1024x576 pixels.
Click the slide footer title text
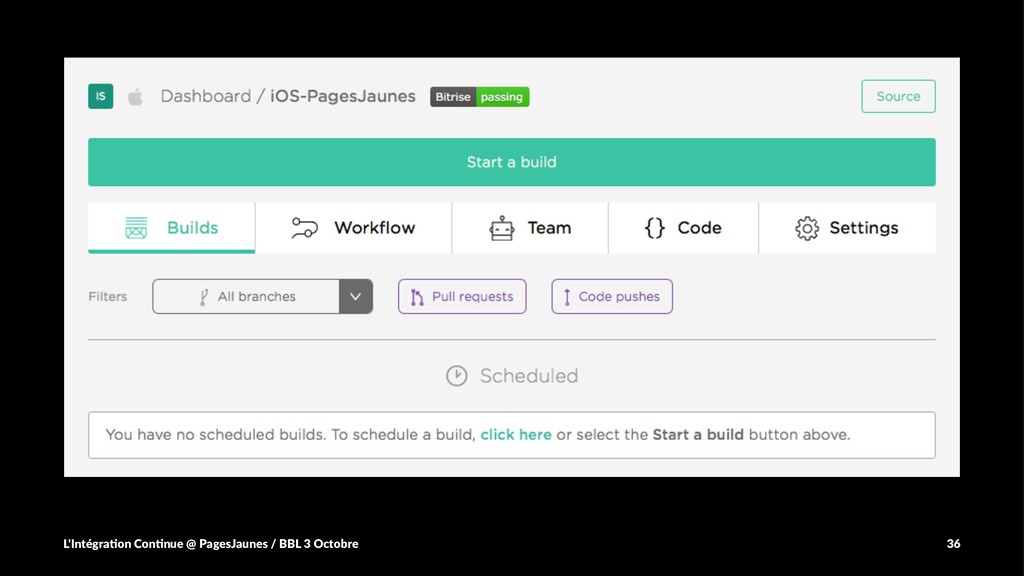click(211, 543)
